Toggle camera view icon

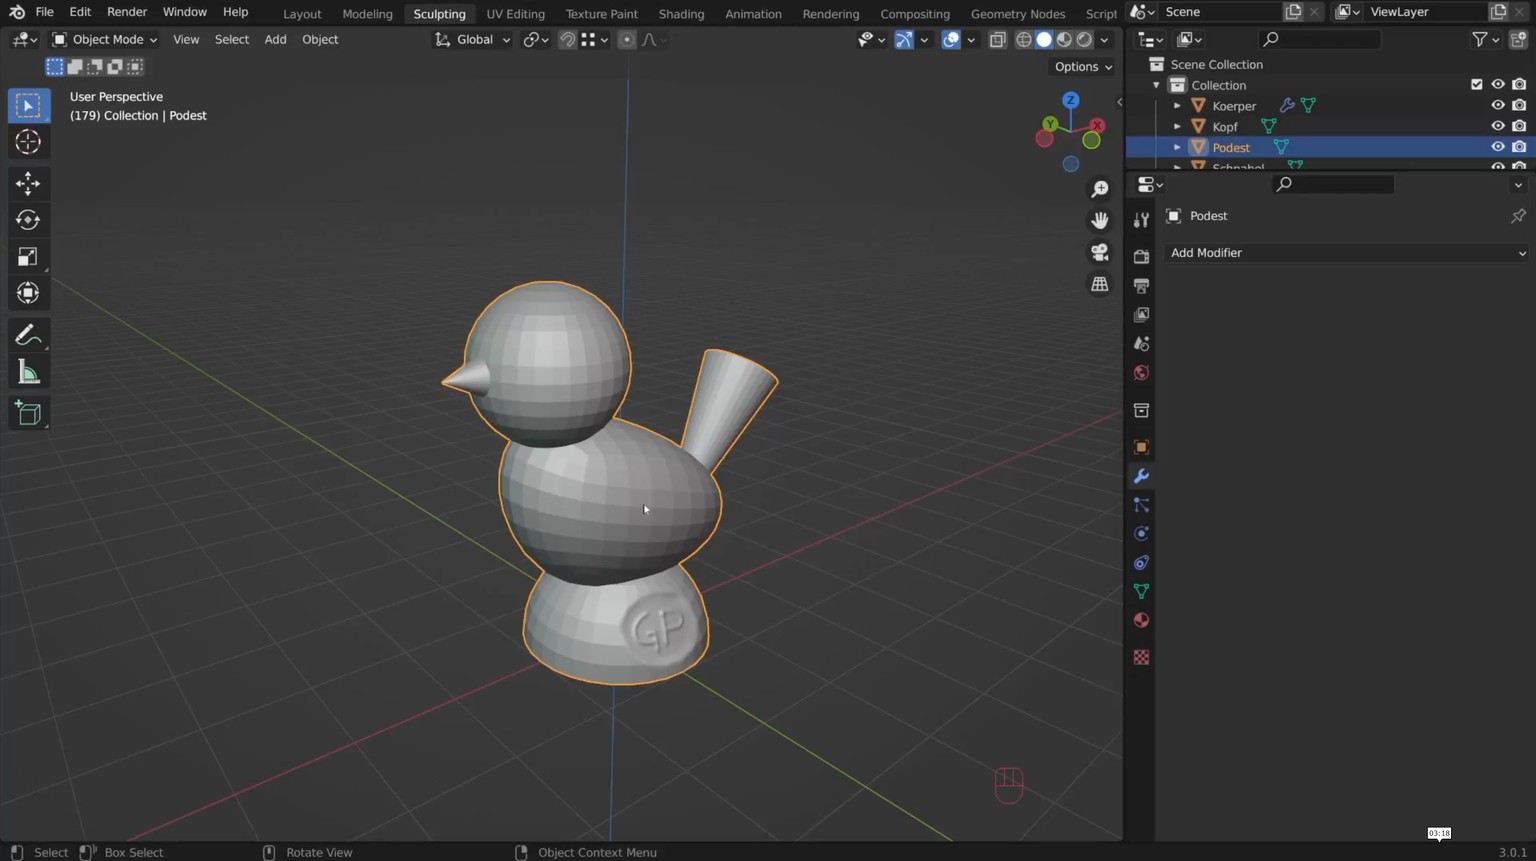coord(1100,252)
